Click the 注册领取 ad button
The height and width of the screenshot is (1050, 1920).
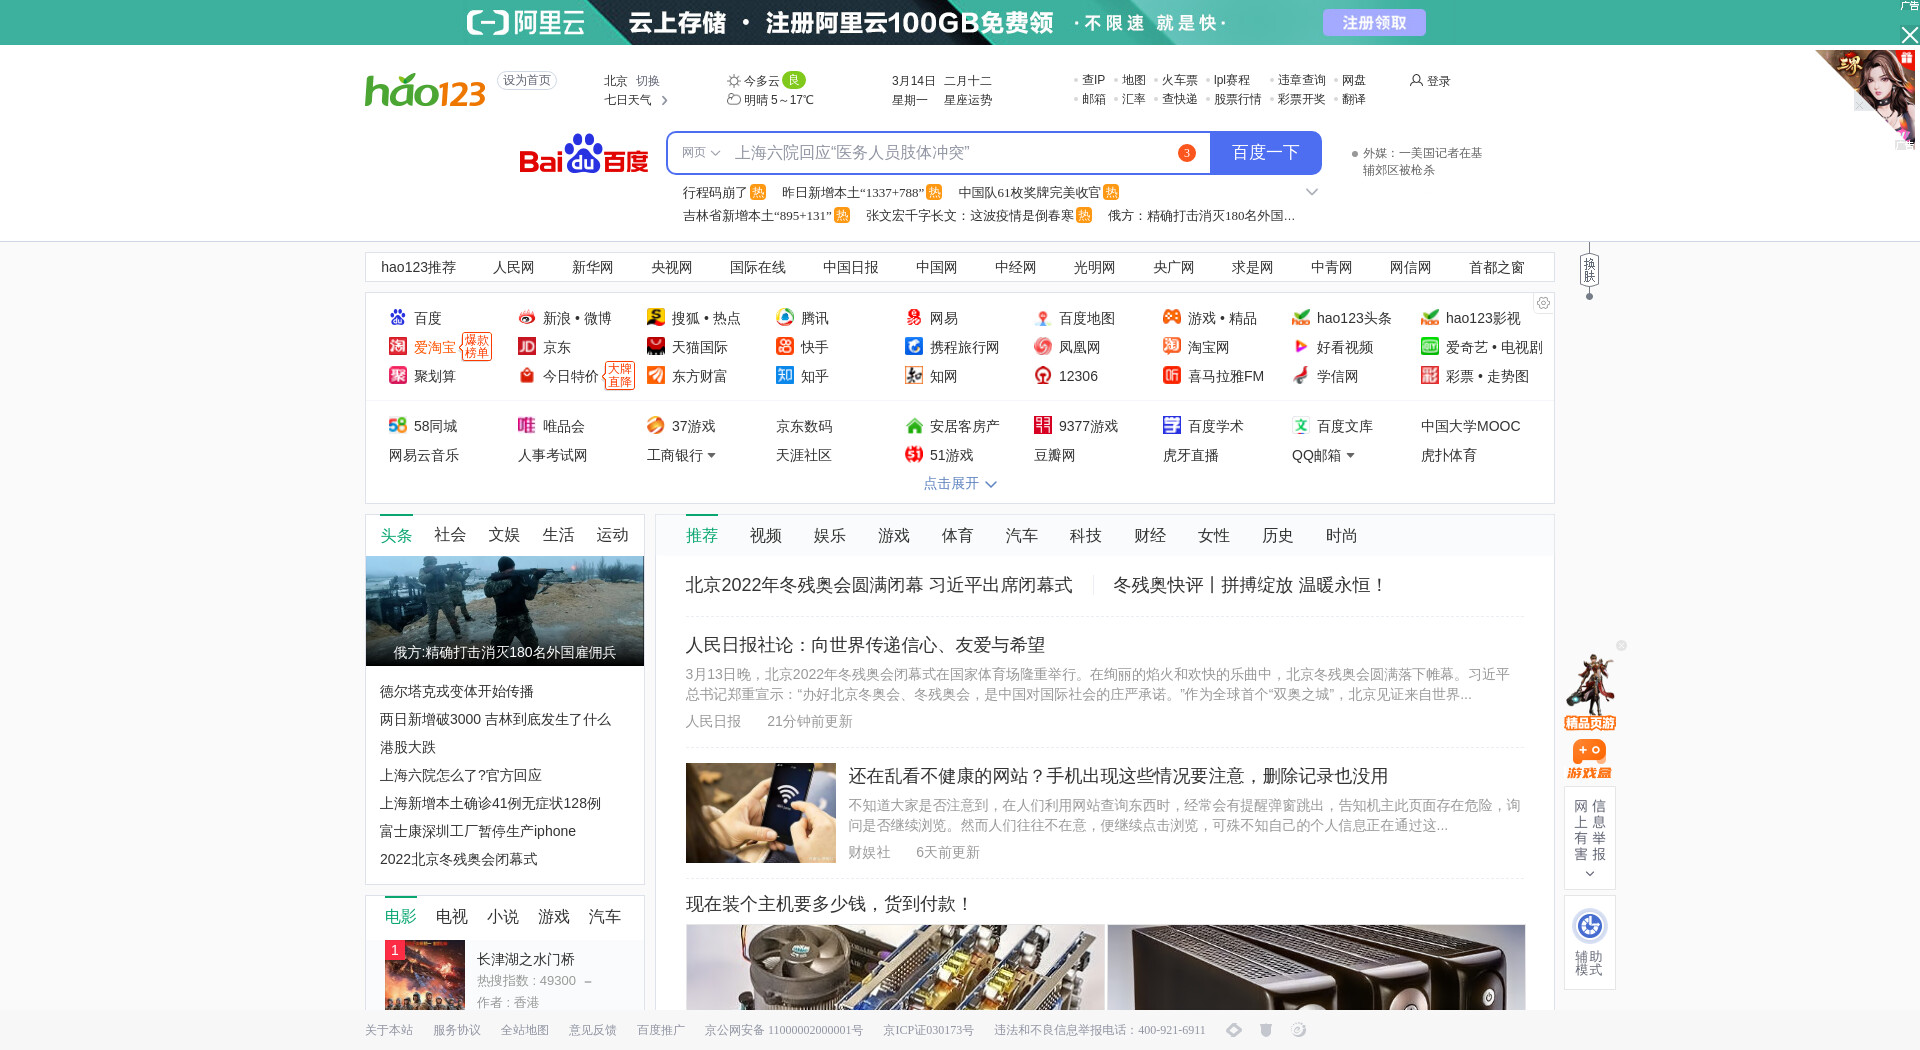coord(1374,23)
